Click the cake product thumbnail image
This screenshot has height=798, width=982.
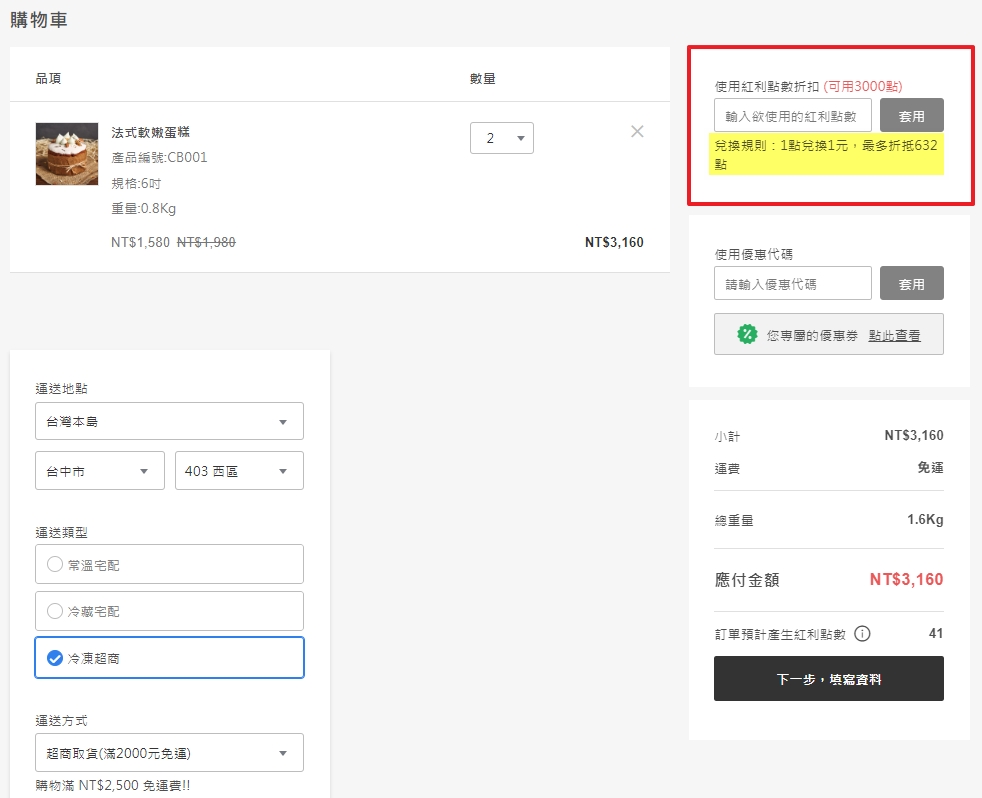click(66, 154)
